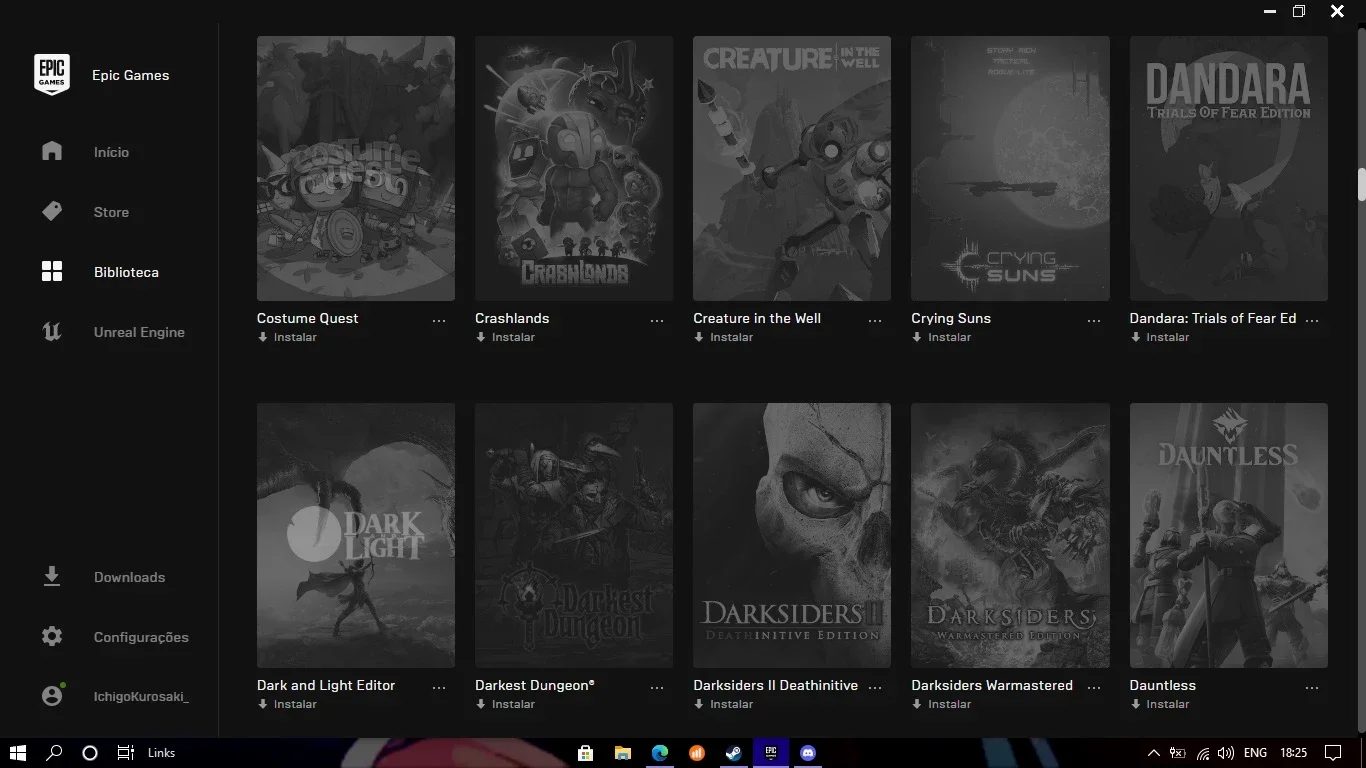Open the Darksiders II Deathinitive cover
Image resolution: width=1366 pixels, height=768 pixels.
point(792,535)
